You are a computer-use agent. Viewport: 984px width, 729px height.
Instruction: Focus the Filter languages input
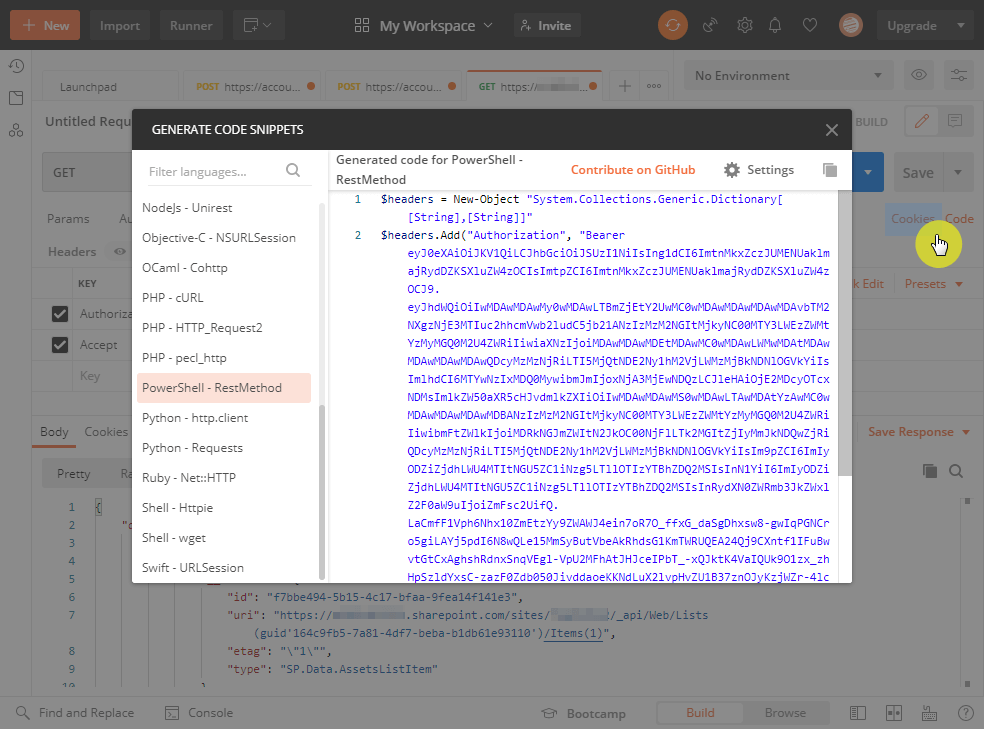click(213, 171)
